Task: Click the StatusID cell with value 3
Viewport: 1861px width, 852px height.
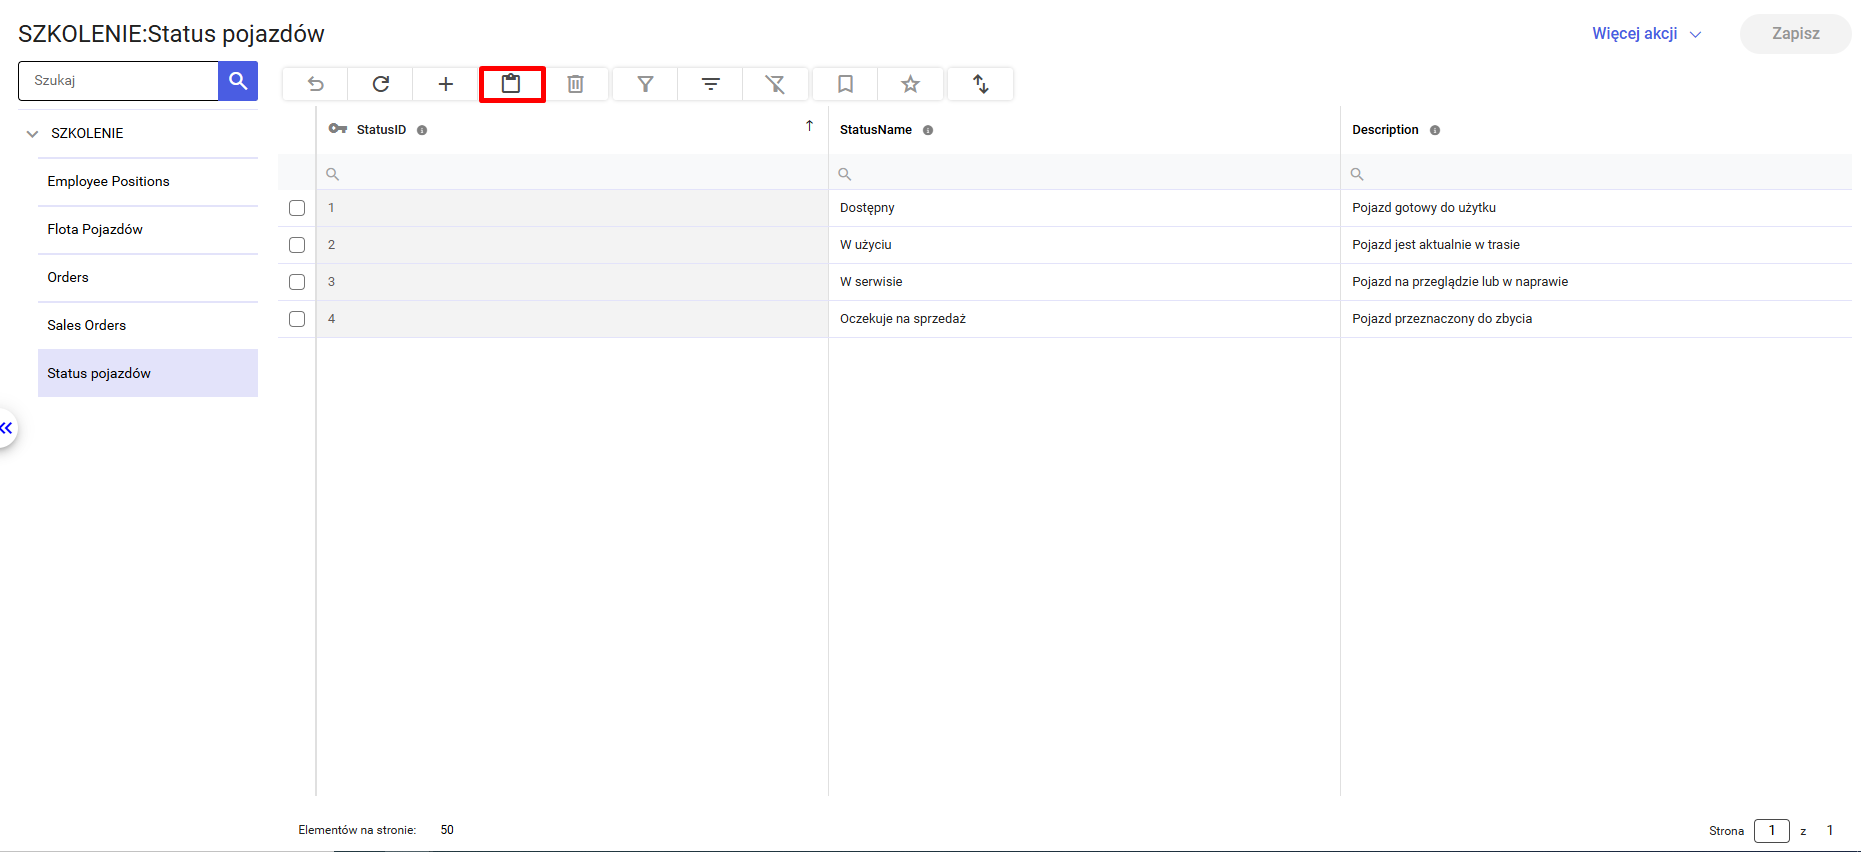Action: 572,282
